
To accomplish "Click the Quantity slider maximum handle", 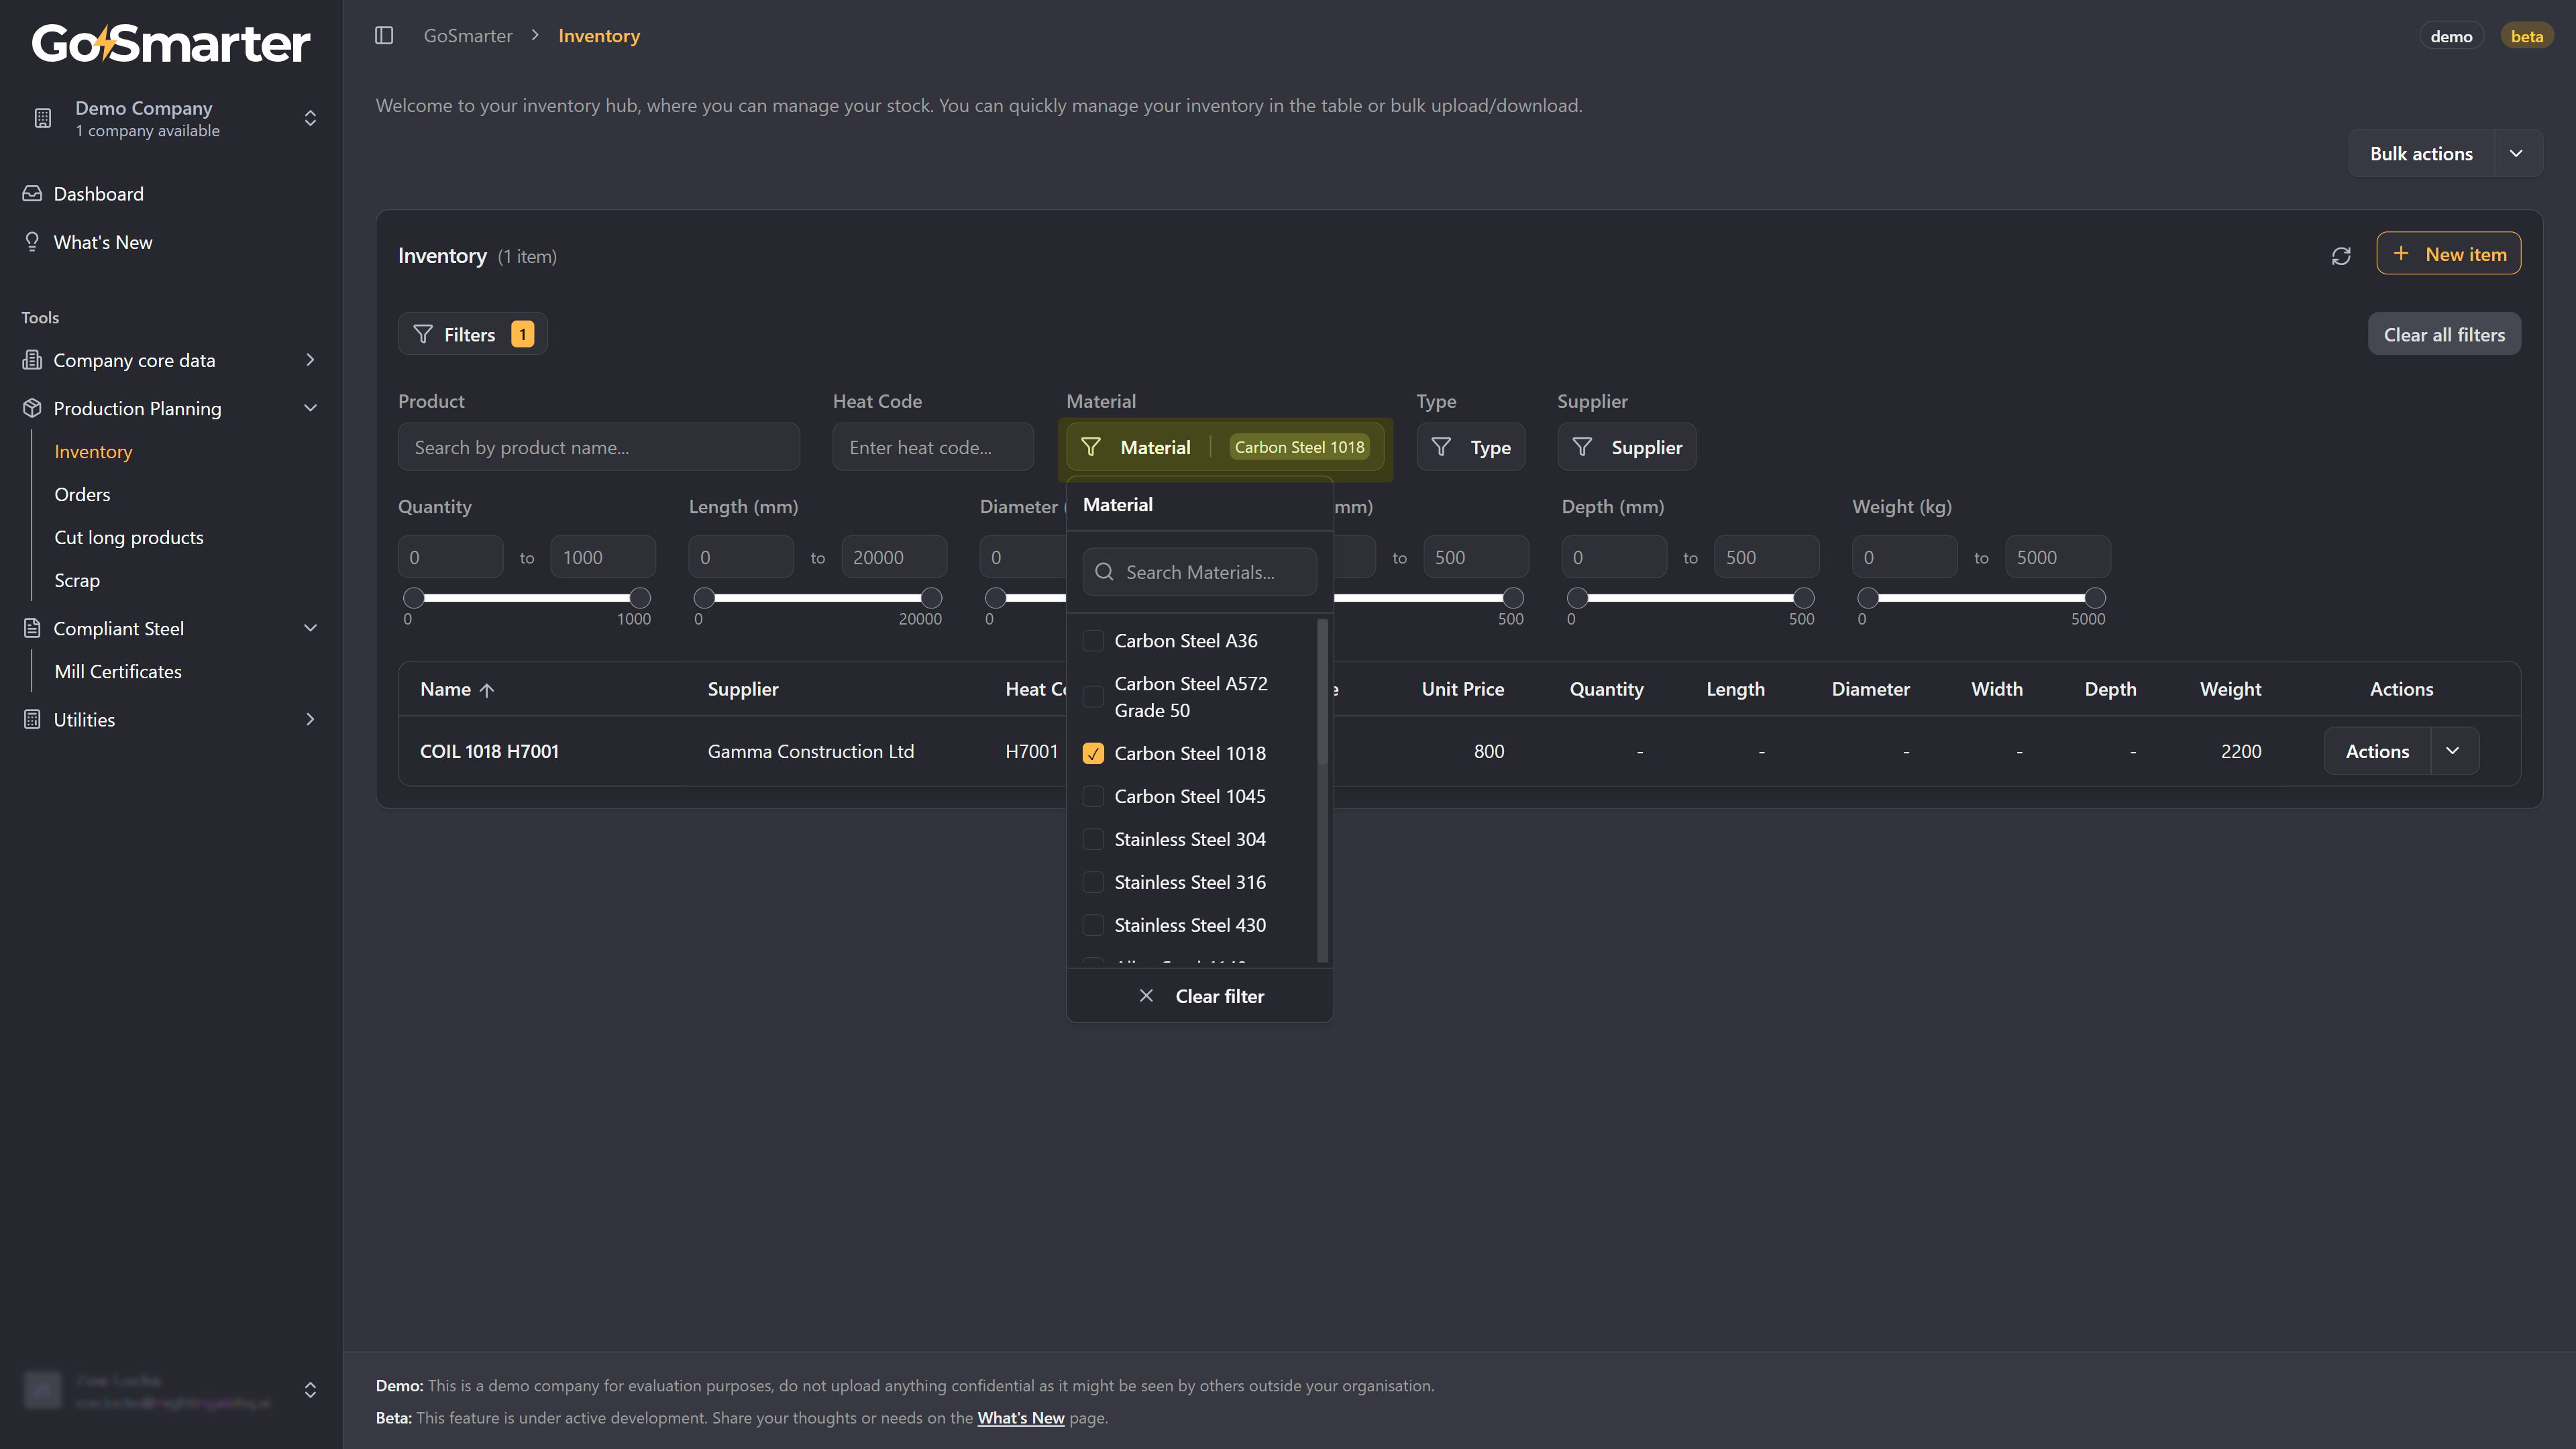I will [x=640, y=598].
